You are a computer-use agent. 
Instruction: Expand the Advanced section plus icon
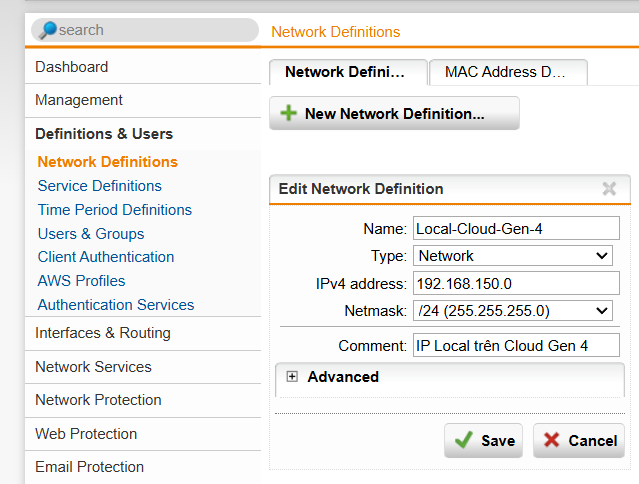[x=292, y=377]
